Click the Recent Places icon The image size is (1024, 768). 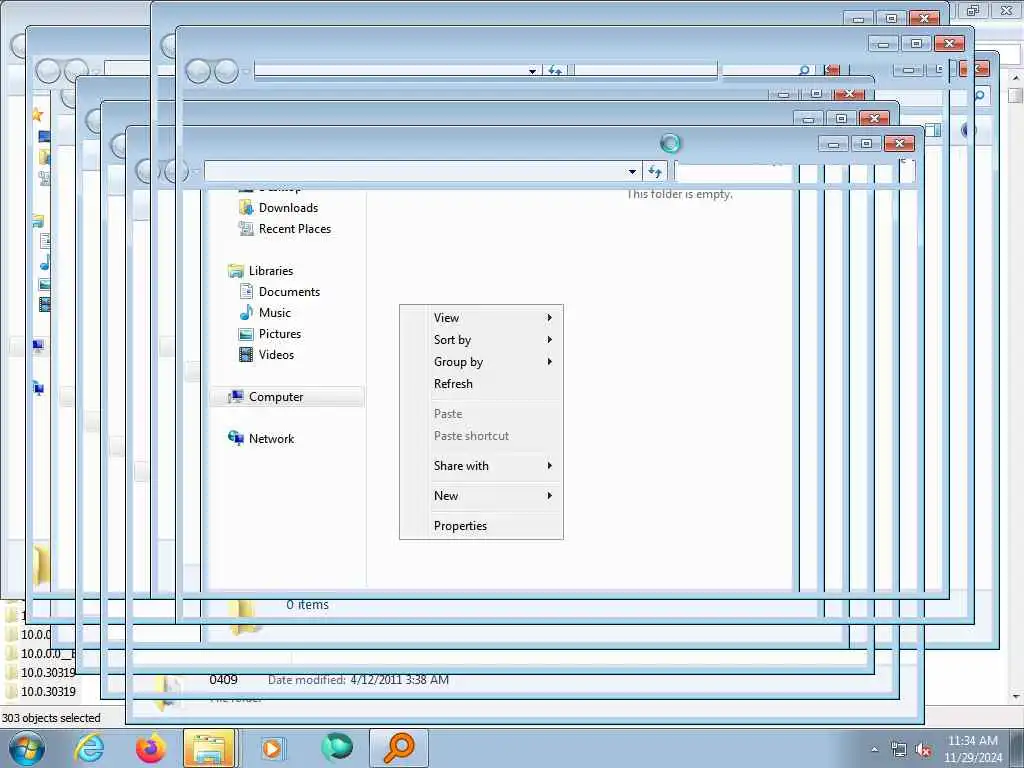click(246, 229)
